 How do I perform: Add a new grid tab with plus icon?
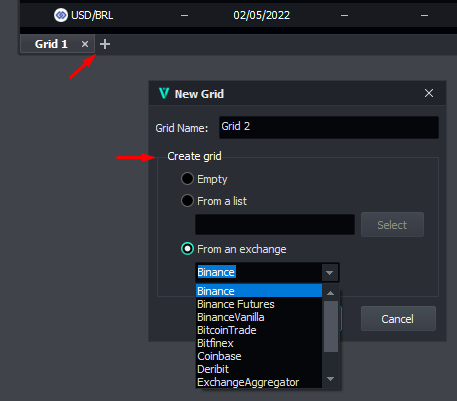pyautogui.click(x=105, y=44)
